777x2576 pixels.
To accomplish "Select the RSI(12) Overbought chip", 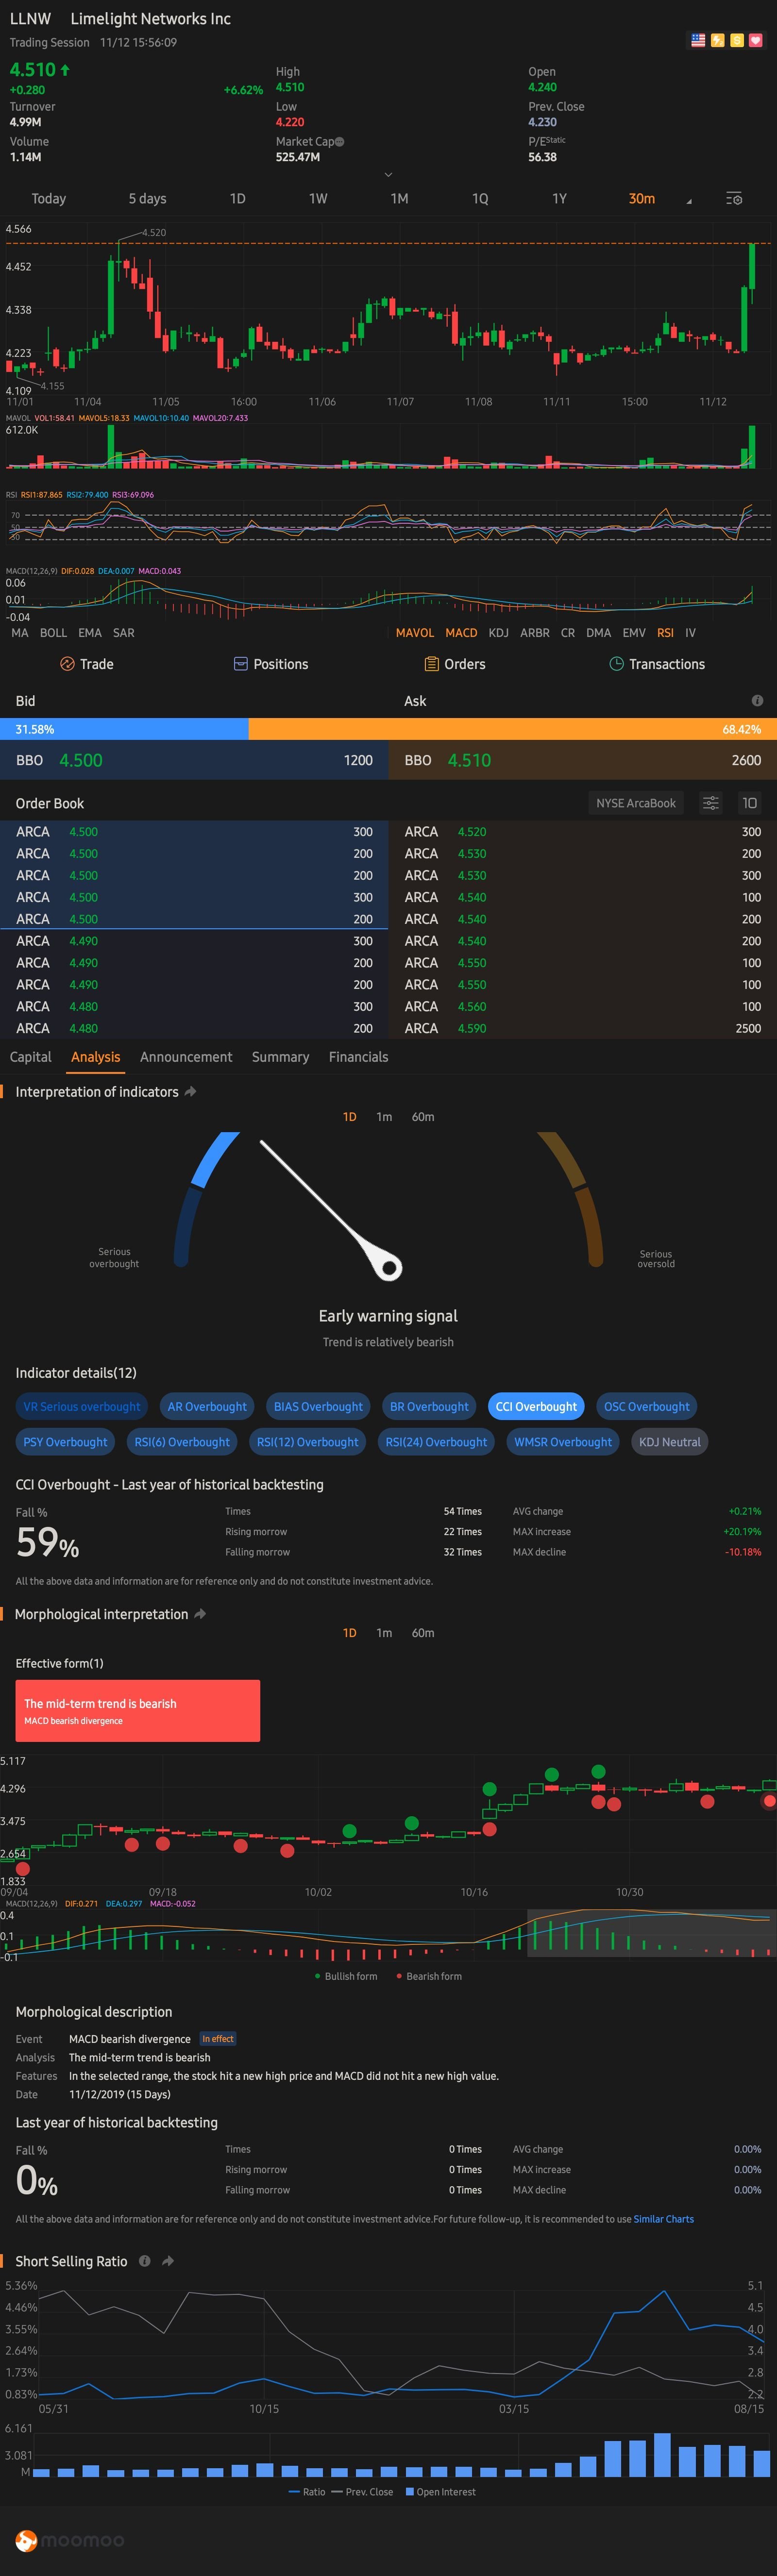I will pos(307,1442).
